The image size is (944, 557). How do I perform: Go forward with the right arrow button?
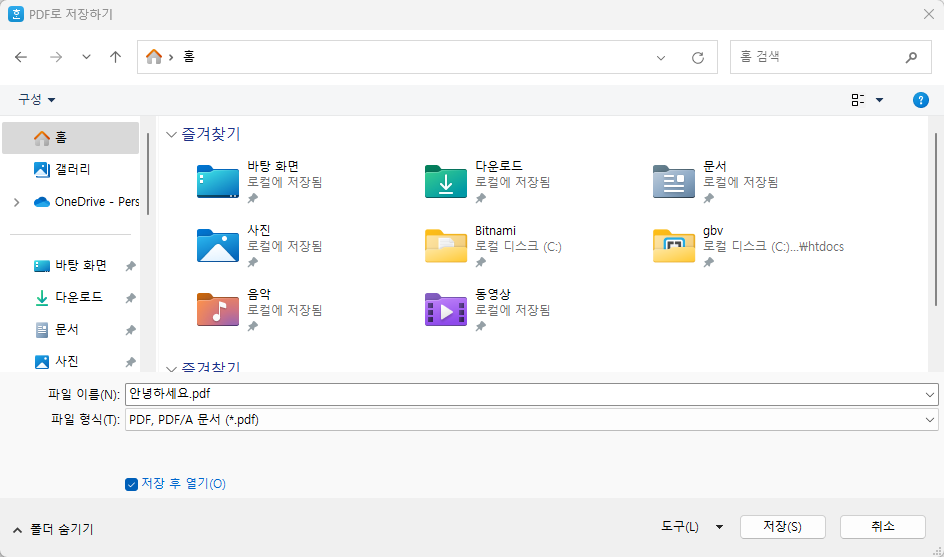pos(56,57)
